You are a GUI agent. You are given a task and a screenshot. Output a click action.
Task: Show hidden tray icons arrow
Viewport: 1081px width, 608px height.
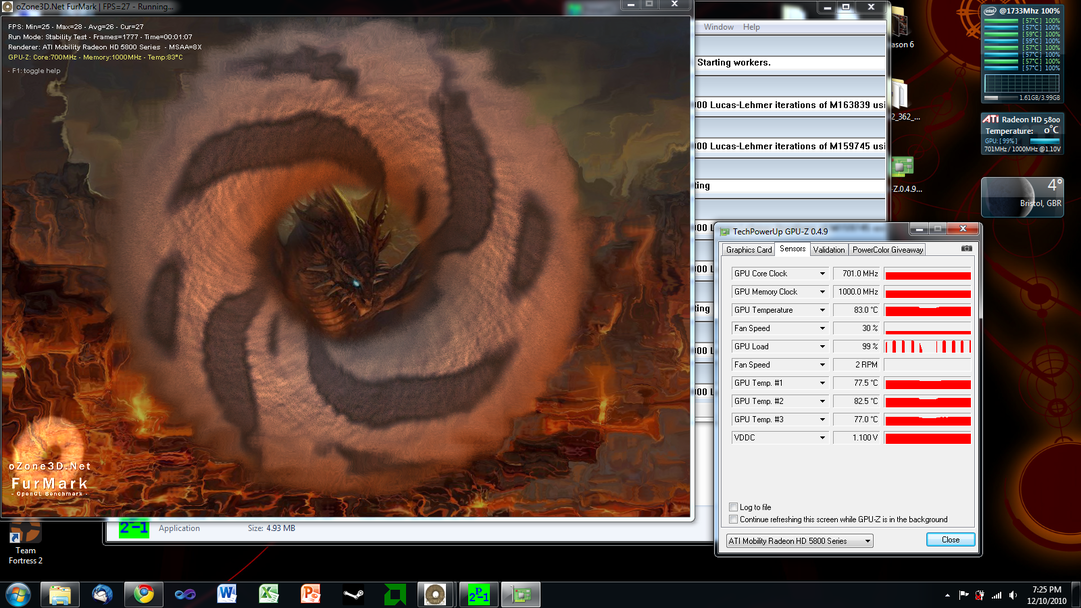coord(947,595)
